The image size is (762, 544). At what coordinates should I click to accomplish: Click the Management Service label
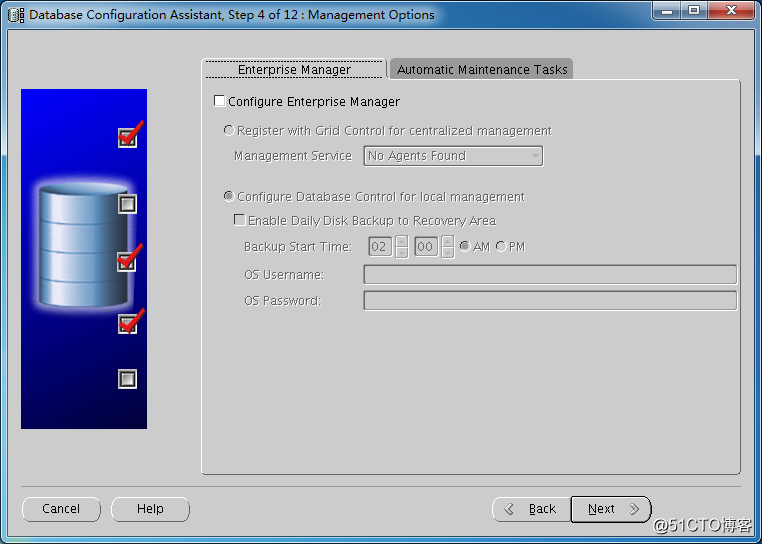tap(293, 156)
